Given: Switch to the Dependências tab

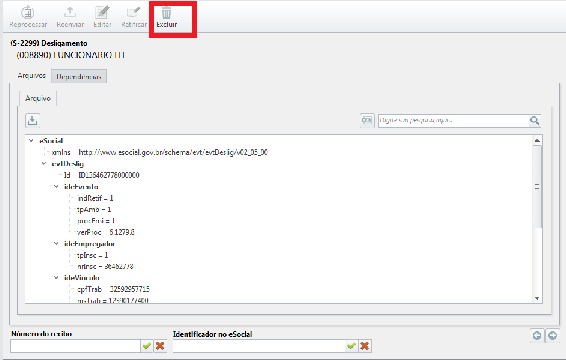Looking at the screenshot, I should pyautogui.click(x=79, y=76).
